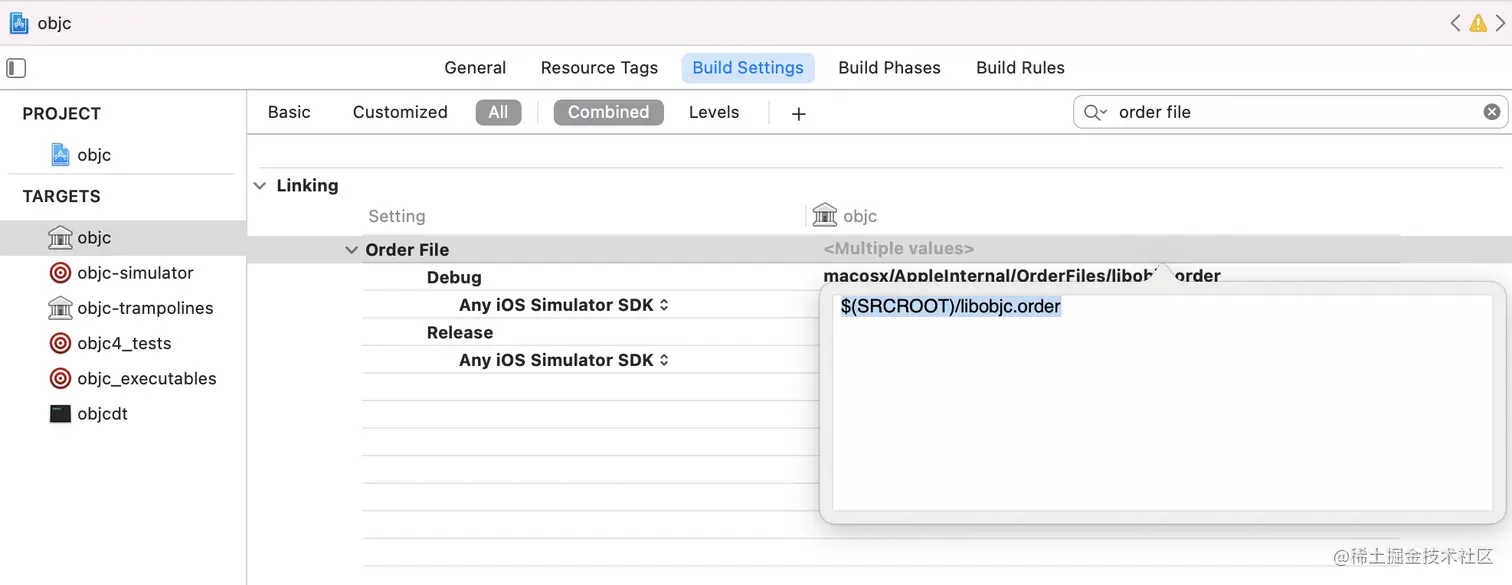This screenshot has width=1512, height=585.
Task: Select the objc target
Action: pos(123,238)
